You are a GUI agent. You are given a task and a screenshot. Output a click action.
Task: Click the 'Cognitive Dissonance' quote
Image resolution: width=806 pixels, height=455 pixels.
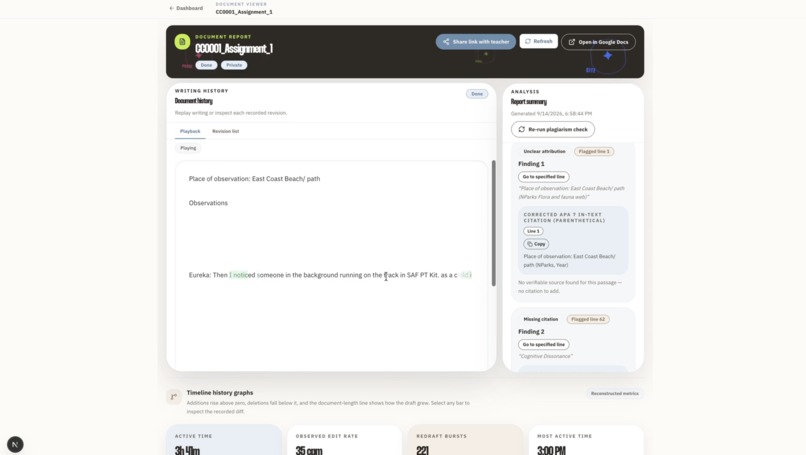[x=545, y=356]
